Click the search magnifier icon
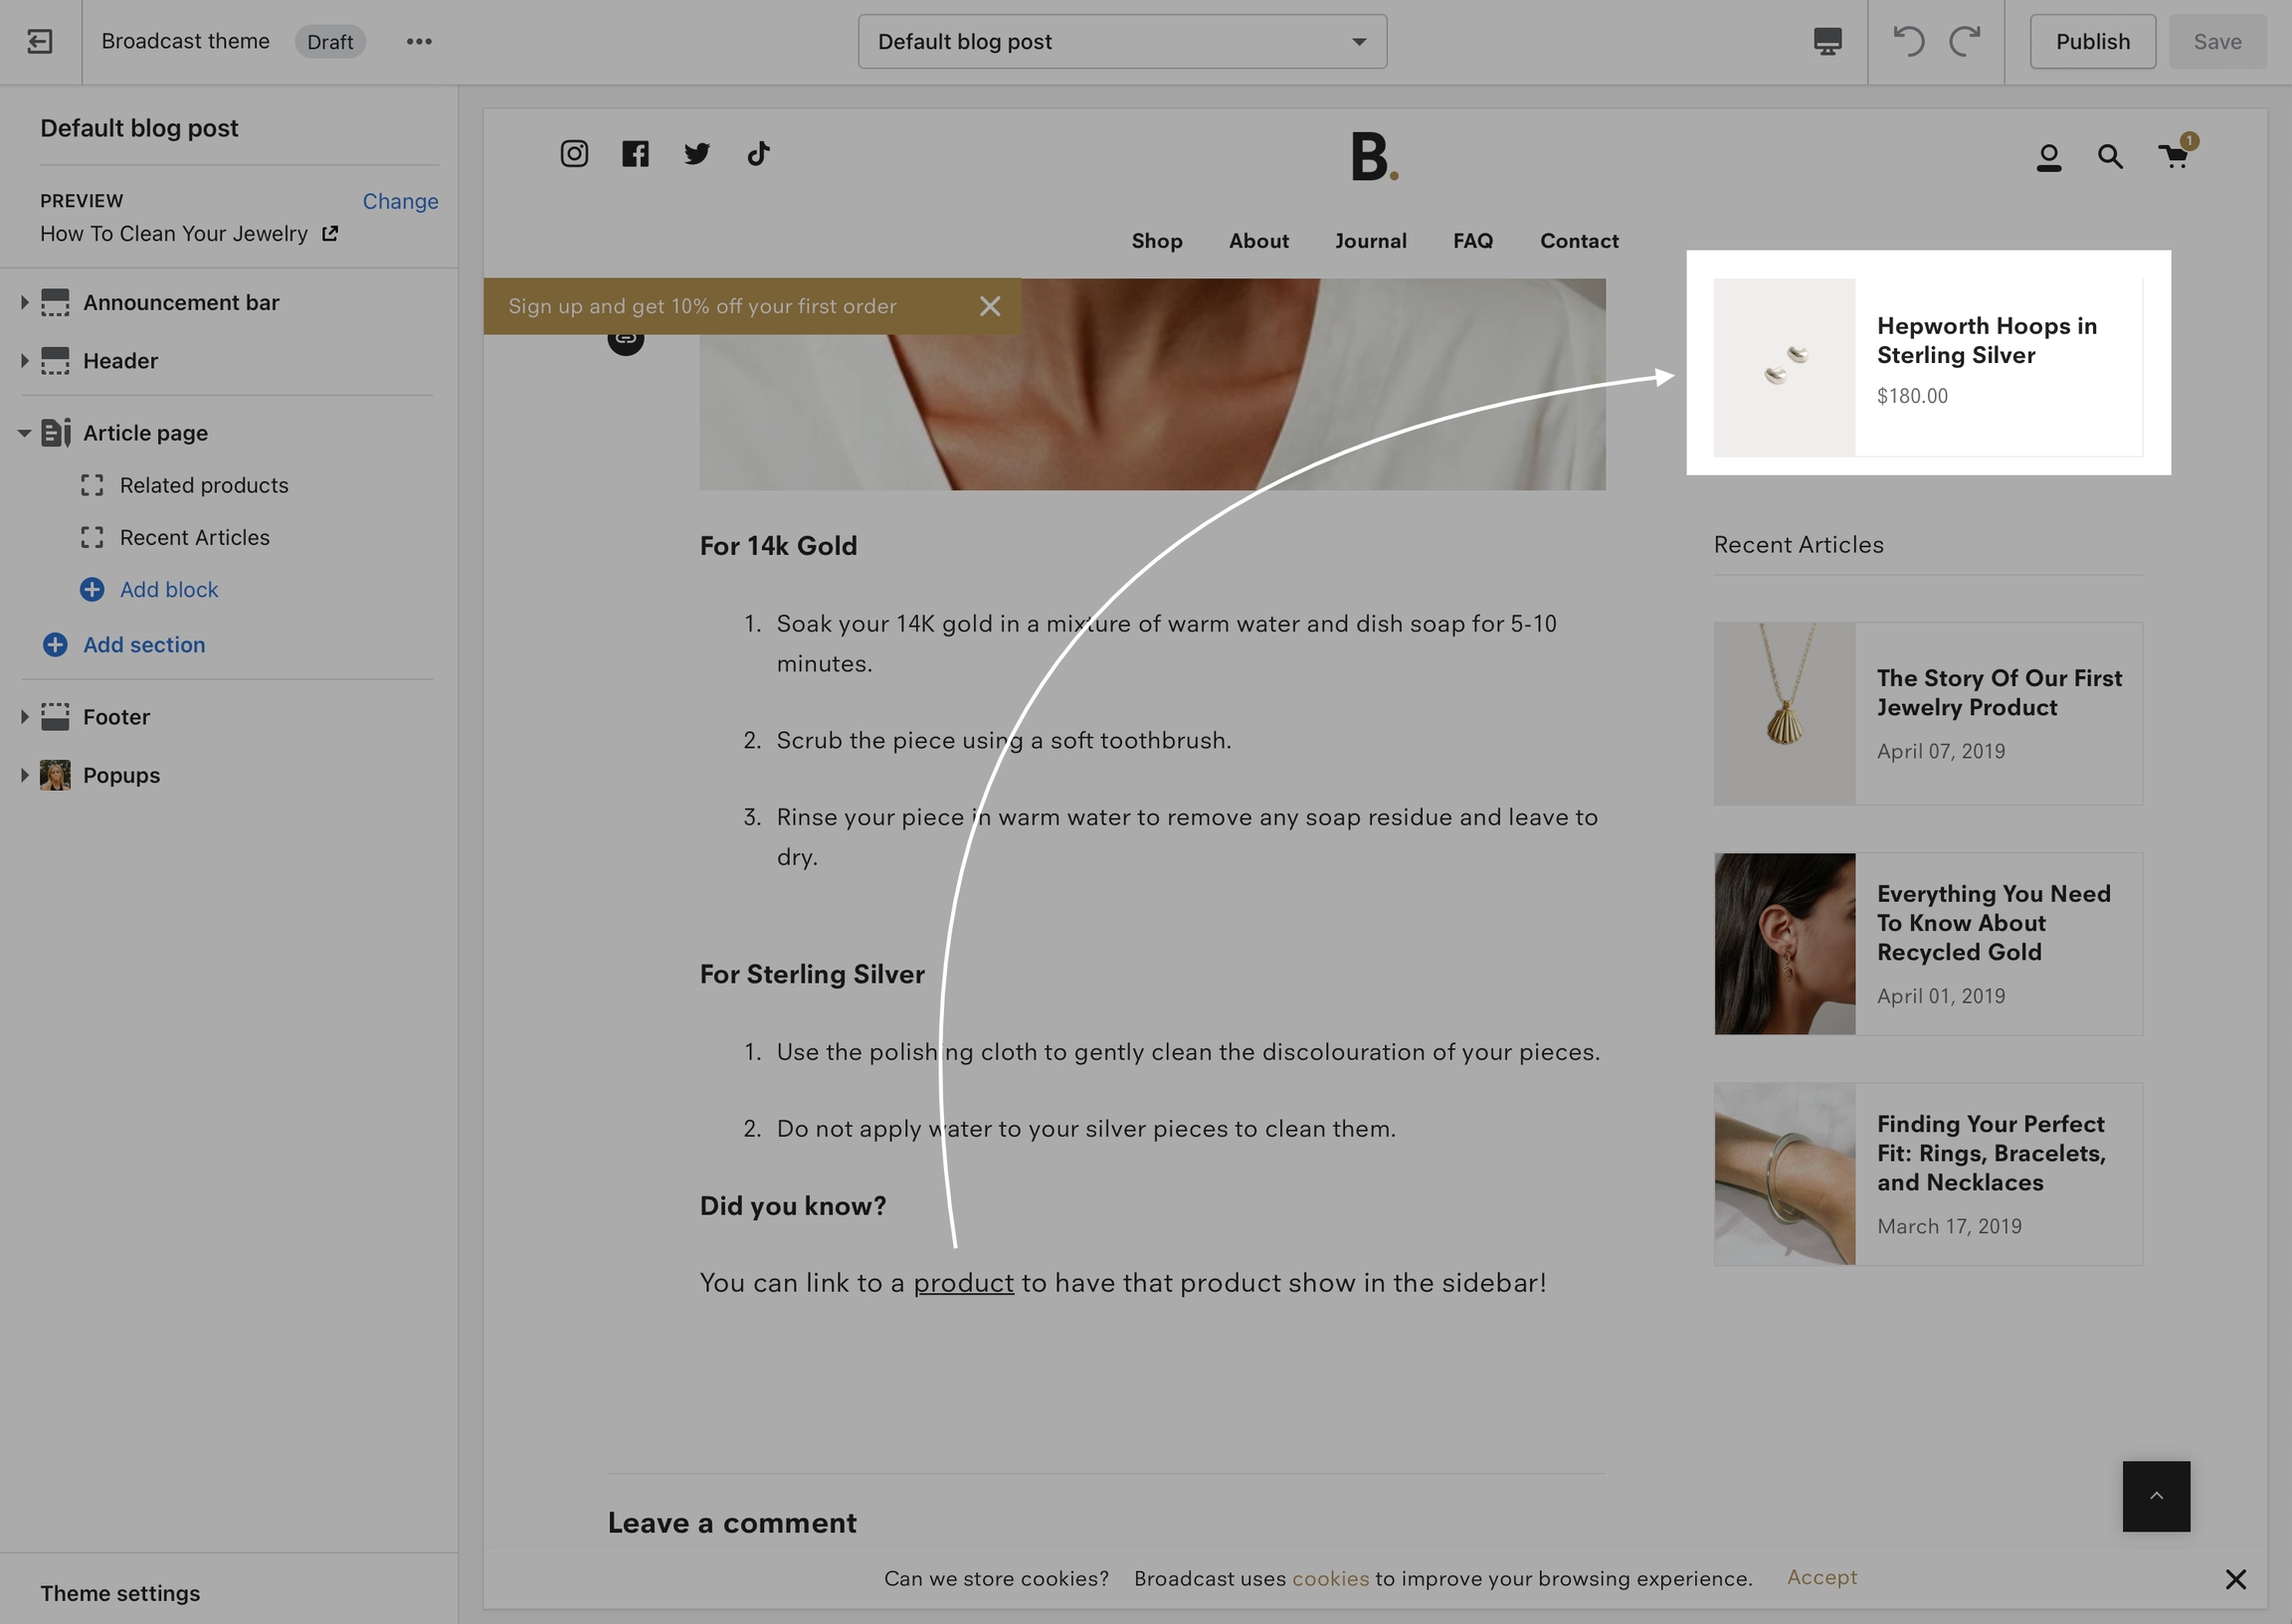 [2110, 156]
